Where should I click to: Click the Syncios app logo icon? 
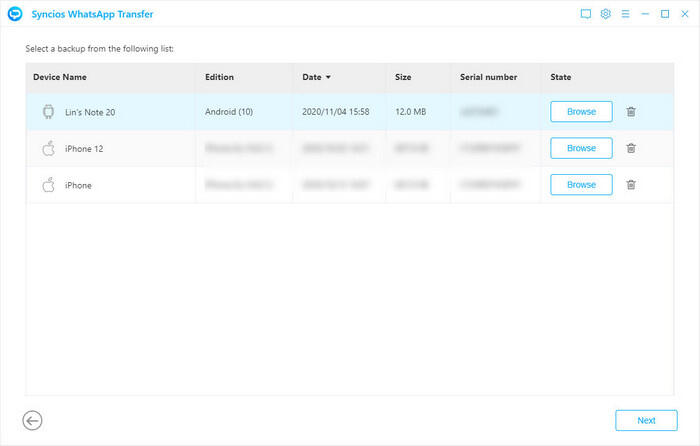[x=15, y=14]
